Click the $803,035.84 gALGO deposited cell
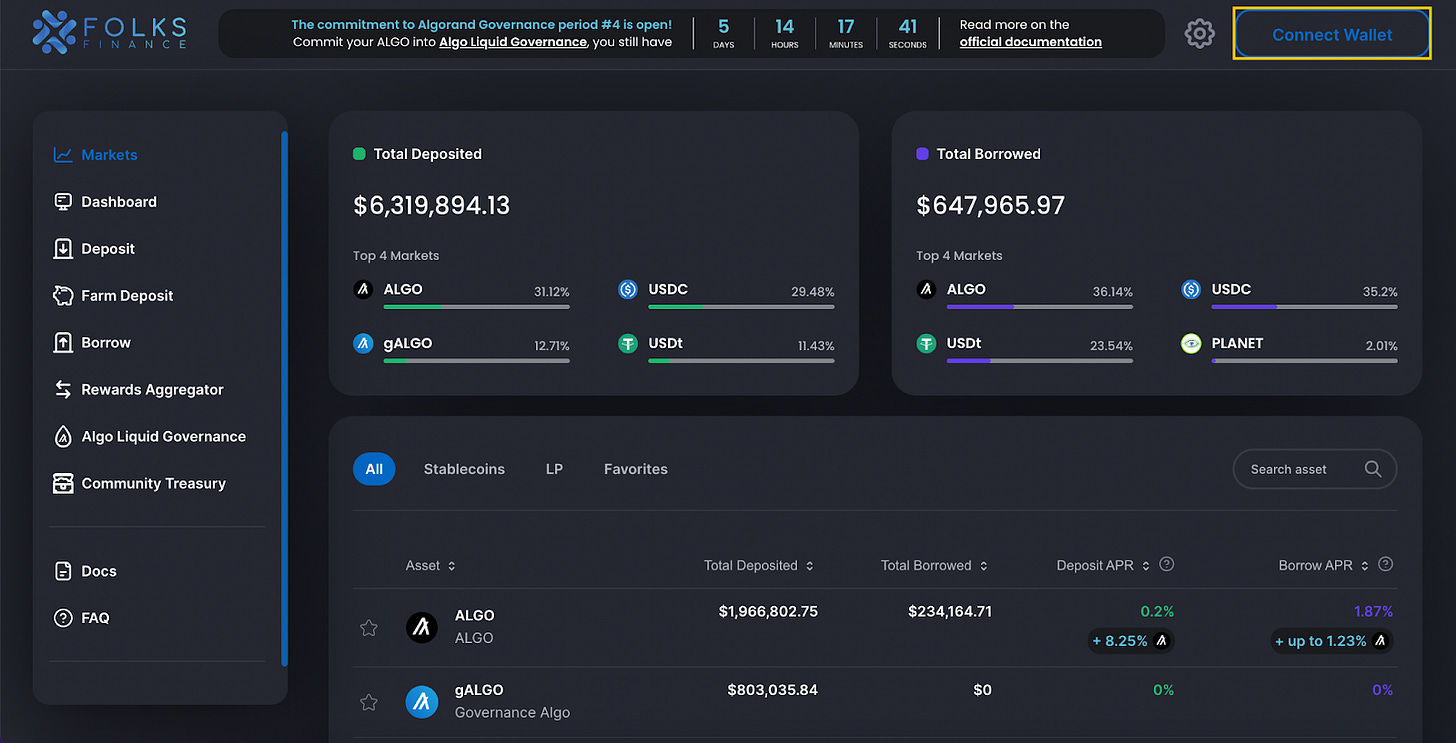 tap(773, 690)
